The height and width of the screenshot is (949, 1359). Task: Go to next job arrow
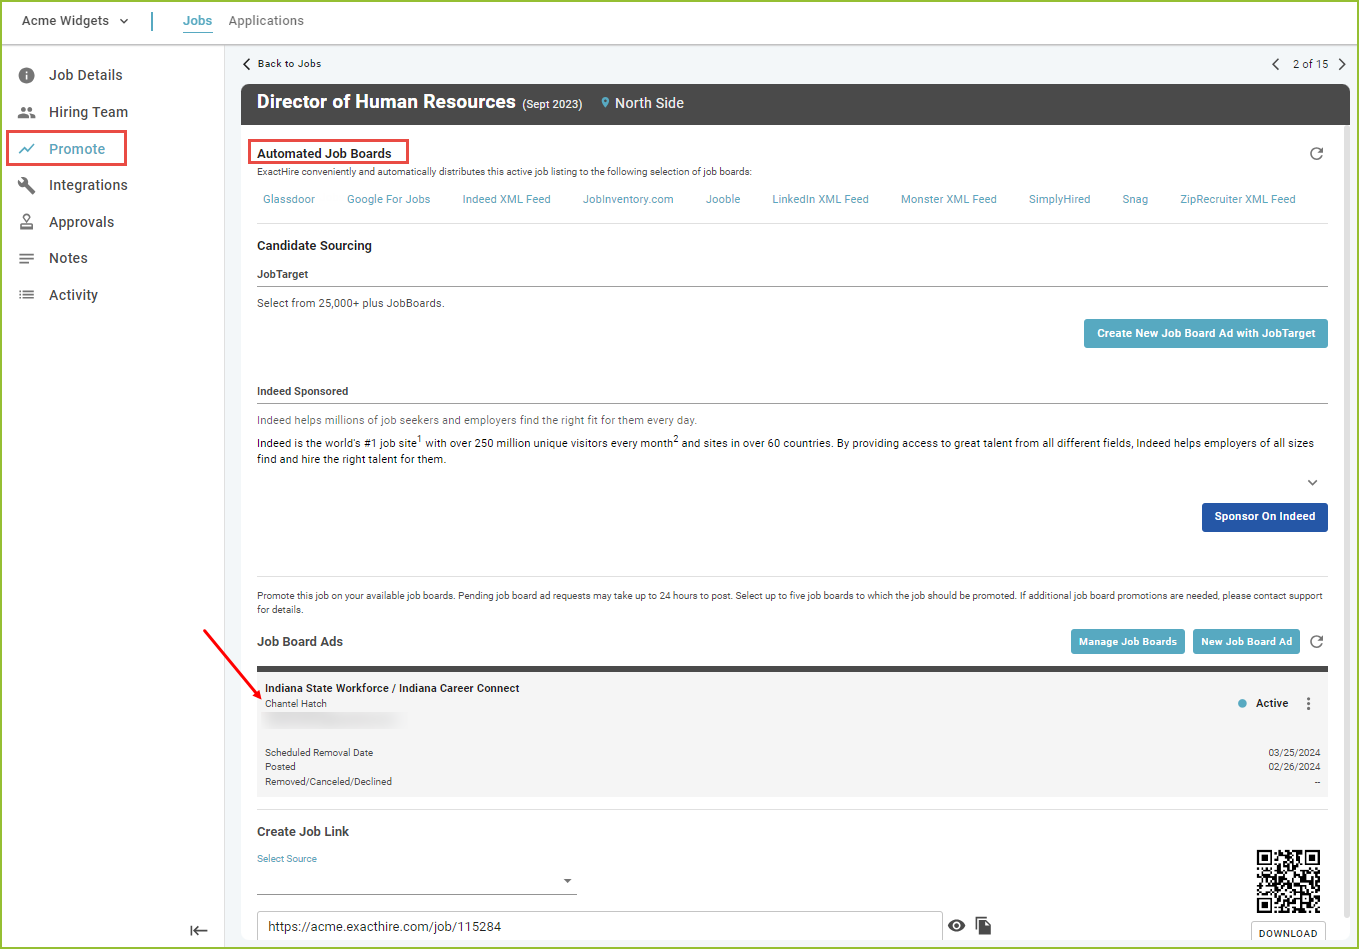pos(1342,64)
